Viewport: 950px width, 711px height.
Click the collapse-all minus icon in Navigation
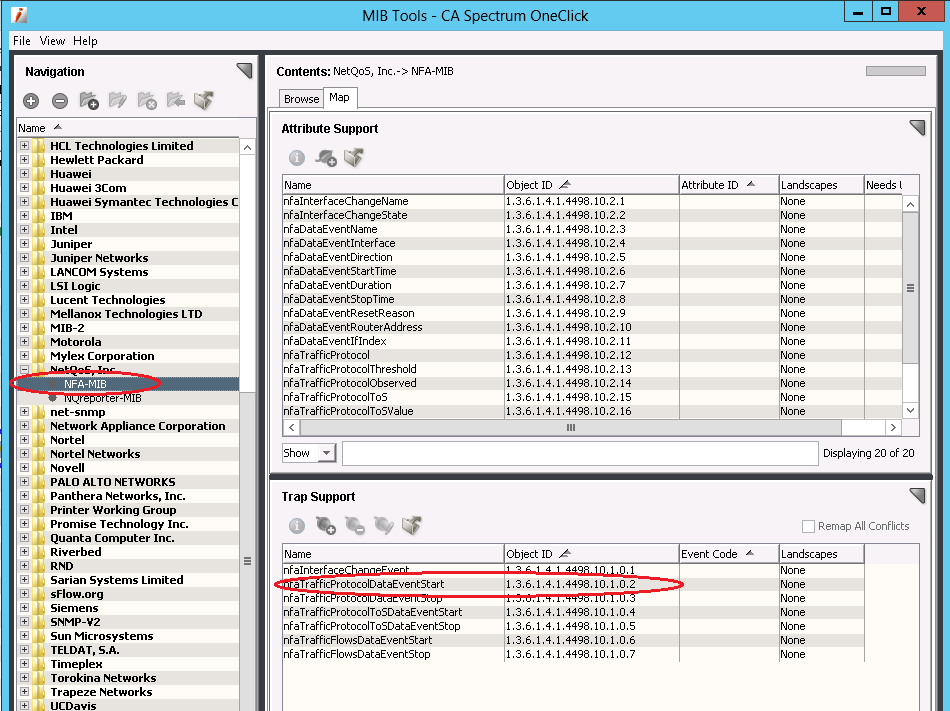pyautogui.click(x=60, y=101)
